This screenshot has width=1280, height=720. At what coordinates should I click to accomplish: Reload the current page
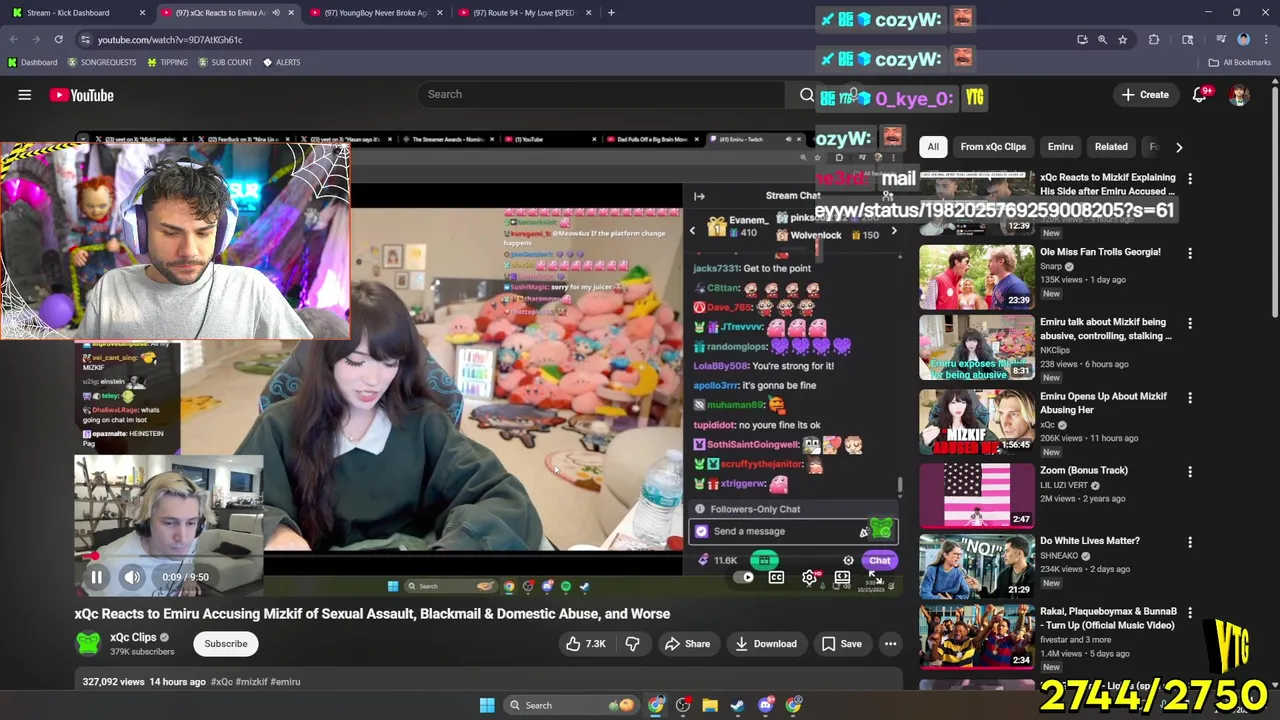(x=58, y=40)
